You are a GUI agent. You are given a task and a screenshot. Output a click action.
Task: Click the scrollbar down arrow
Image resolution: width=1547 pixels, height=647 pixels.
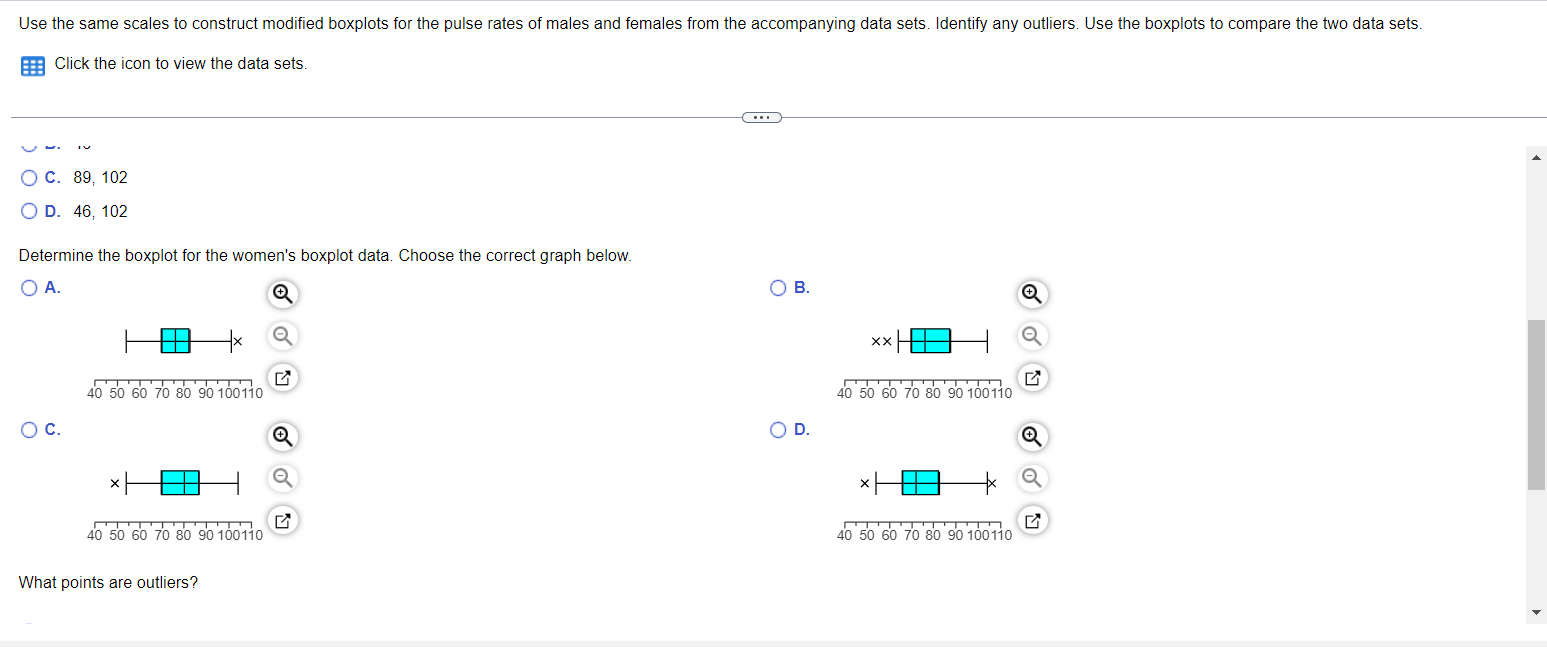(x=1536, y=610)
